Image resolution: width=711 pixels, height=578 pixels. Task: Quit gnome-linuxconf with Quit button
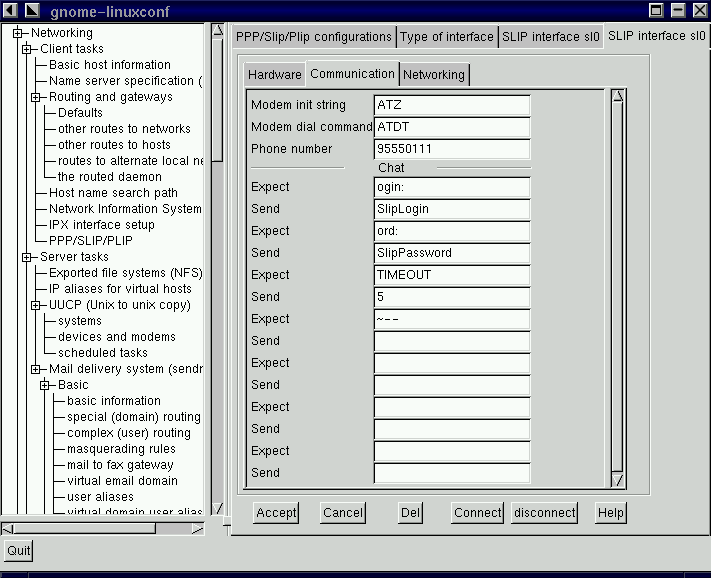[x=18, y=551]
